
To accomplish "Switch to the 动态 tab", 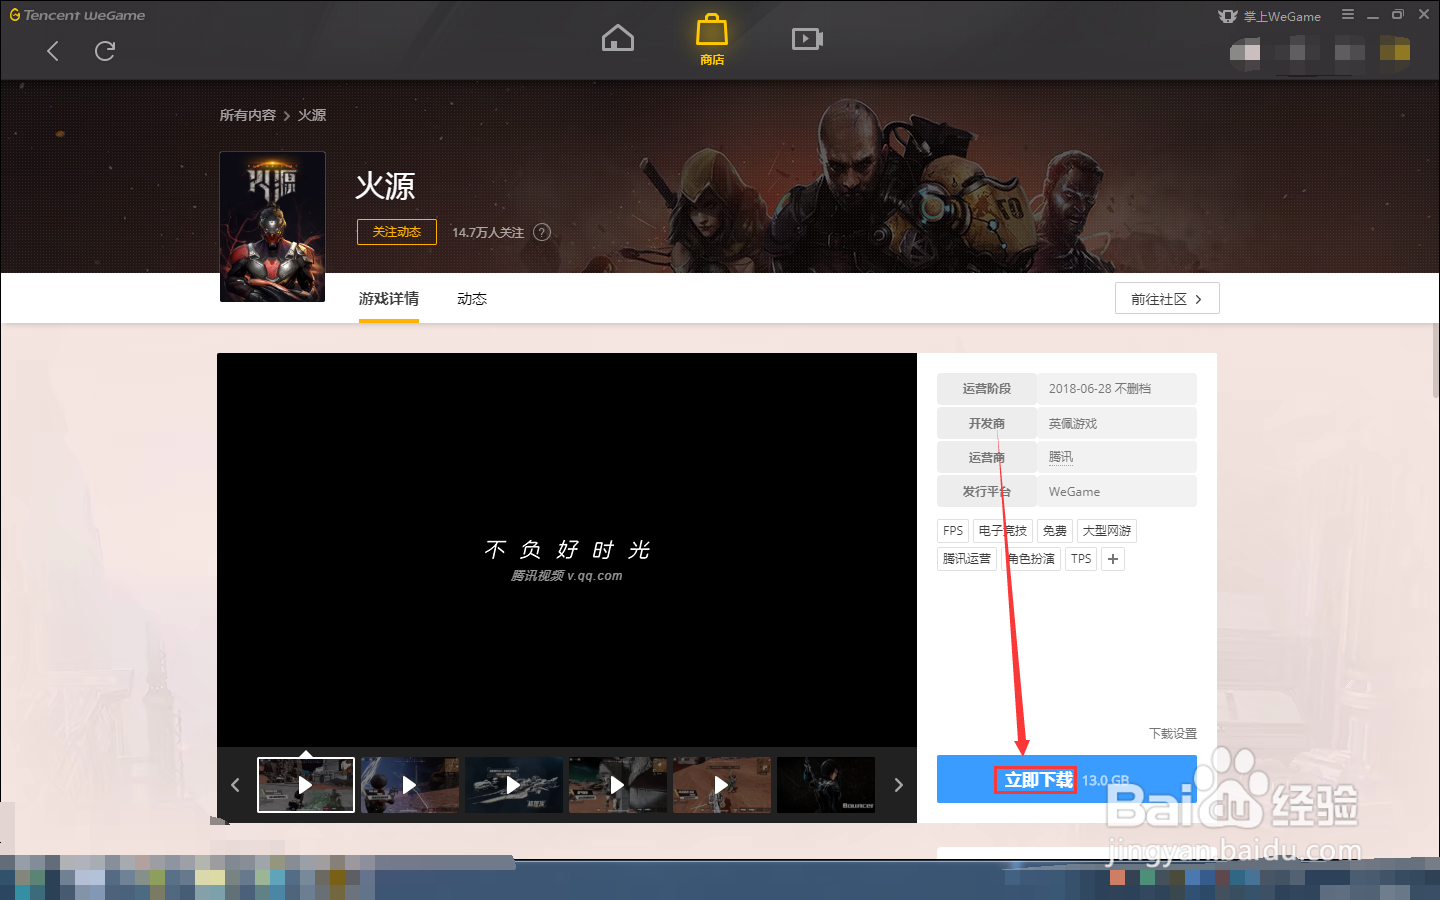I will (472, 299).
